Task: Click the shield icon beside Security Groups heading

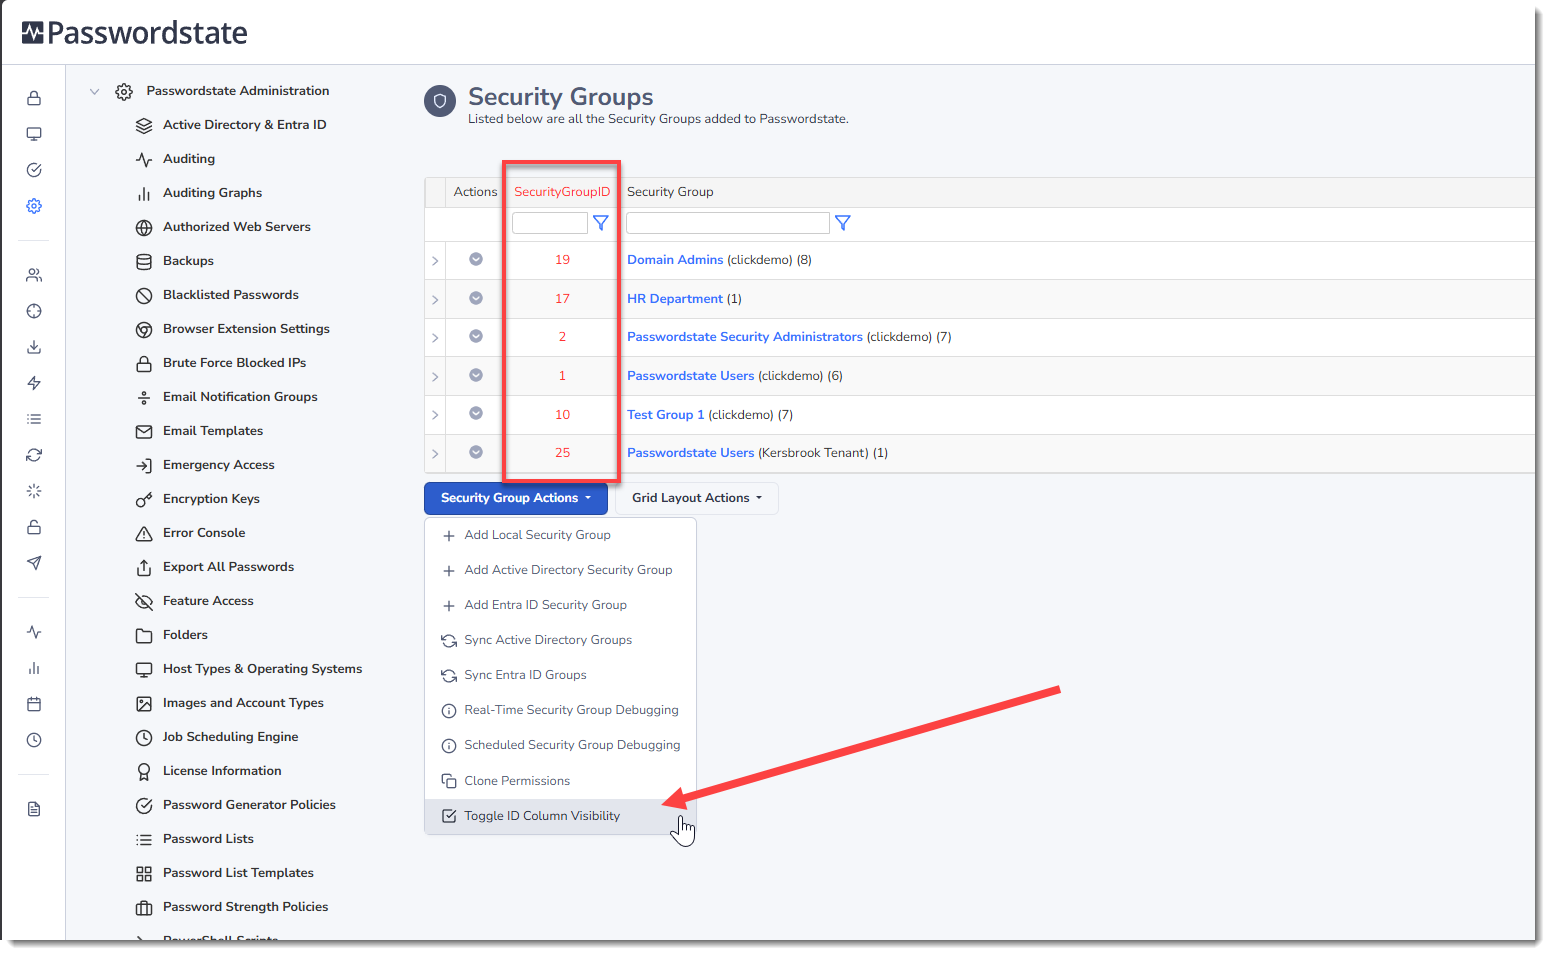Action: coord(440,101)
